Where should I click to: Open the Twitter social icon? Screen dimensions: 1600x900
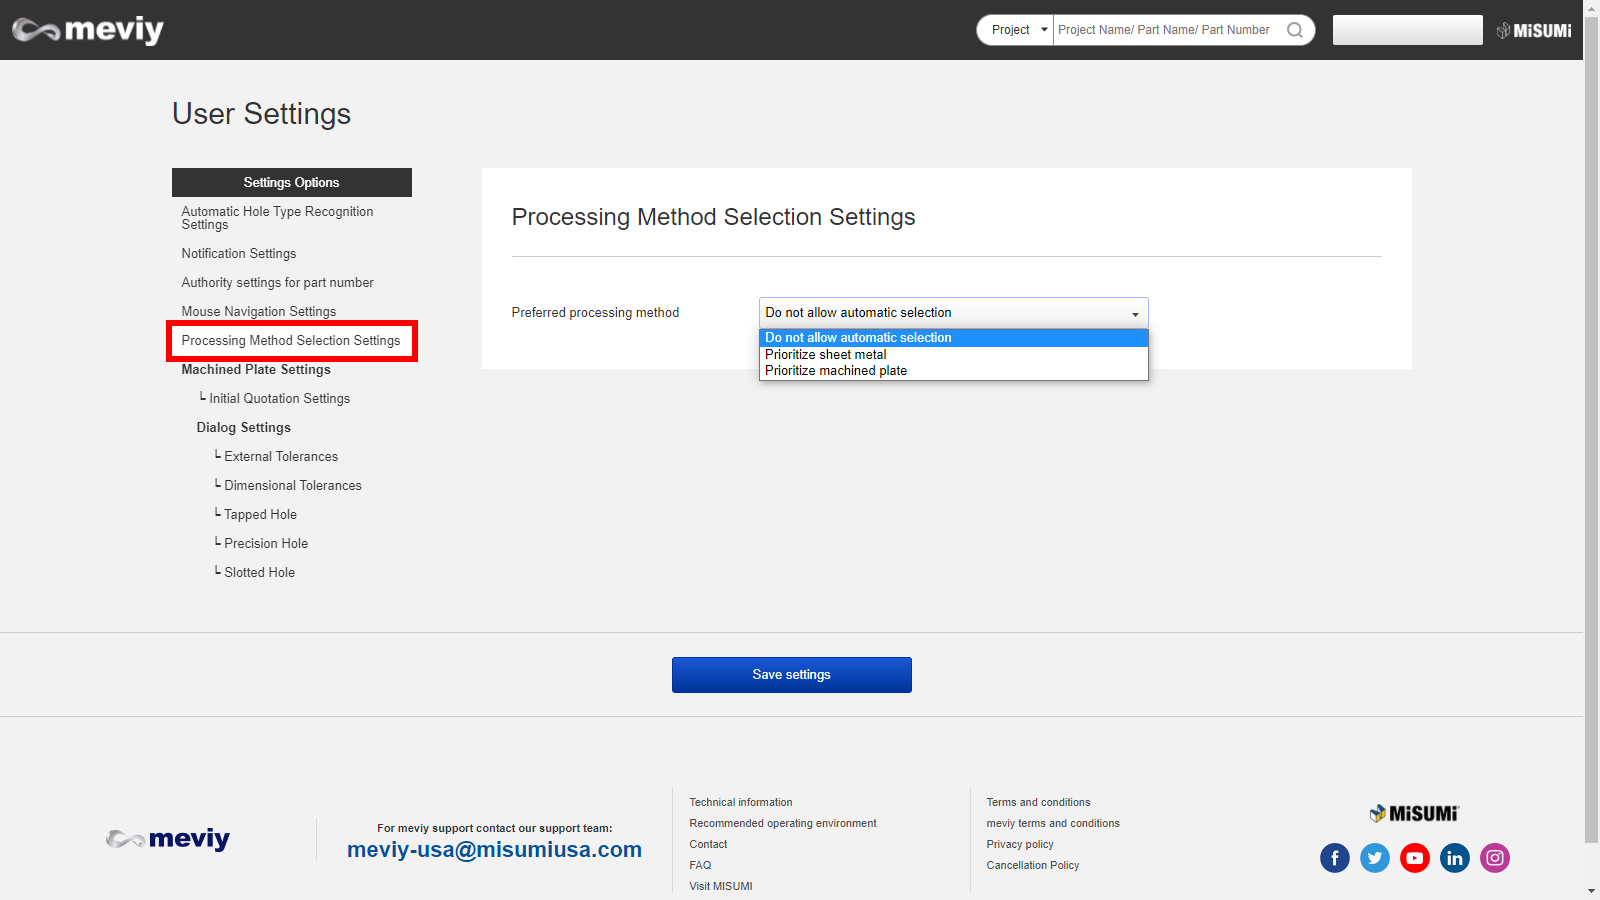tap(1375, 858)
